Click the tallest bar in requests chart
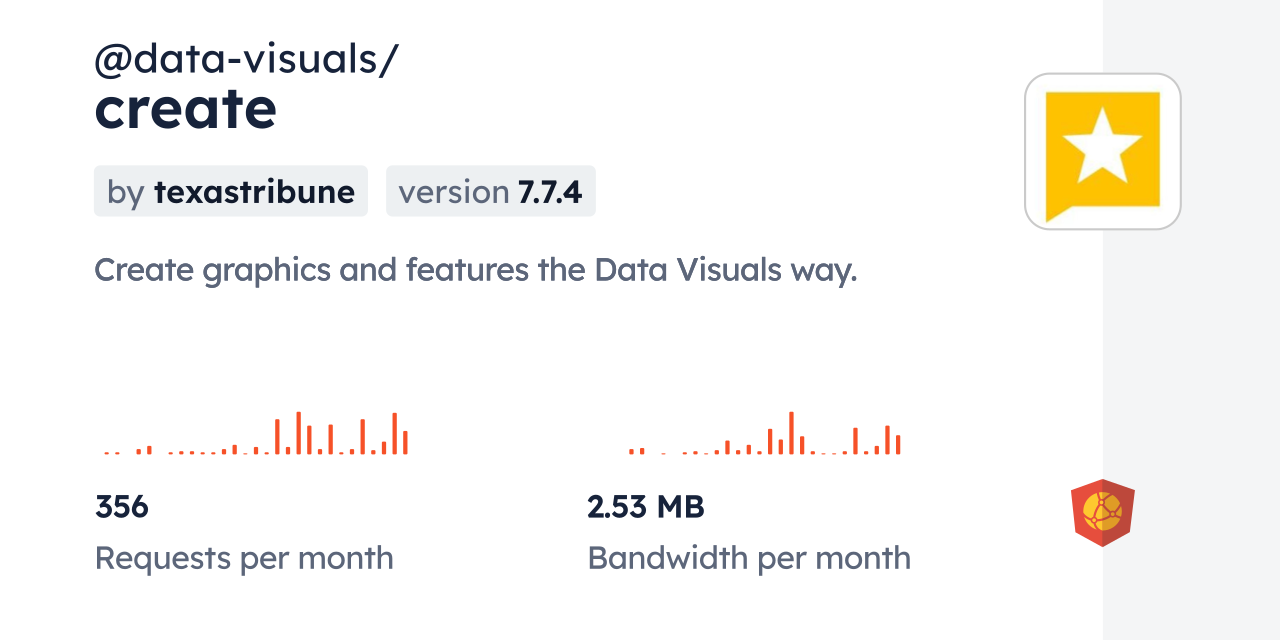The width and height of the screenshot is (1280, 640). click(x=299, y=433)
